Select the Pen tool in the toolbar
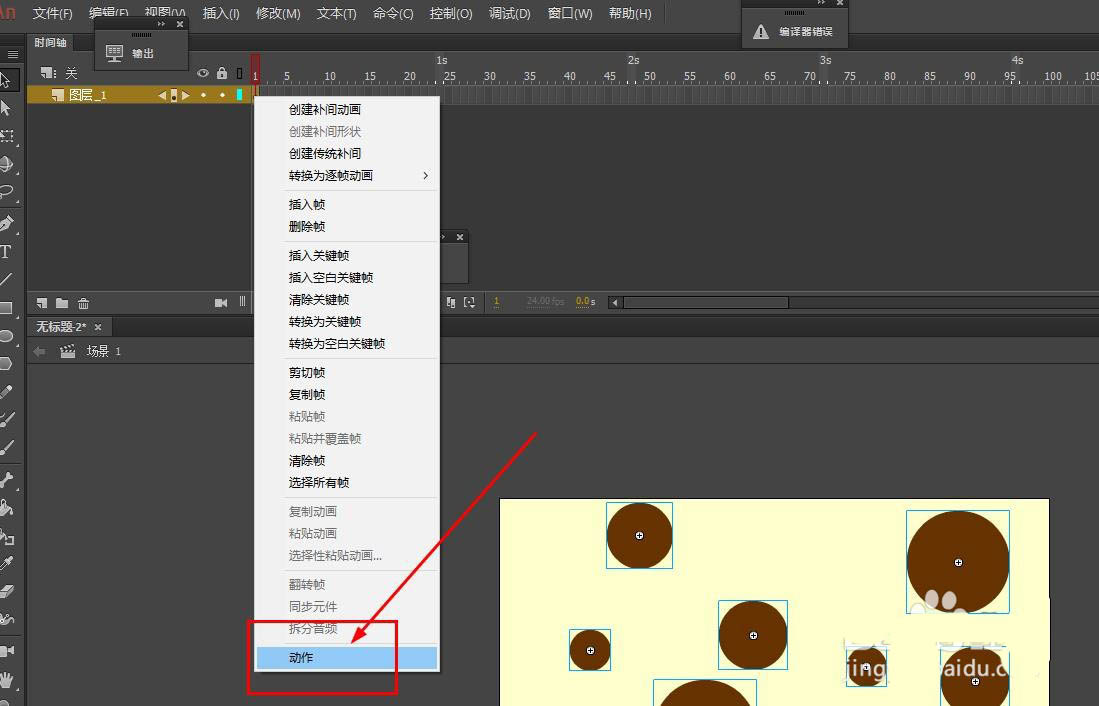The width and height of the screenshot is (1099, 706). (x=6, y=223)
